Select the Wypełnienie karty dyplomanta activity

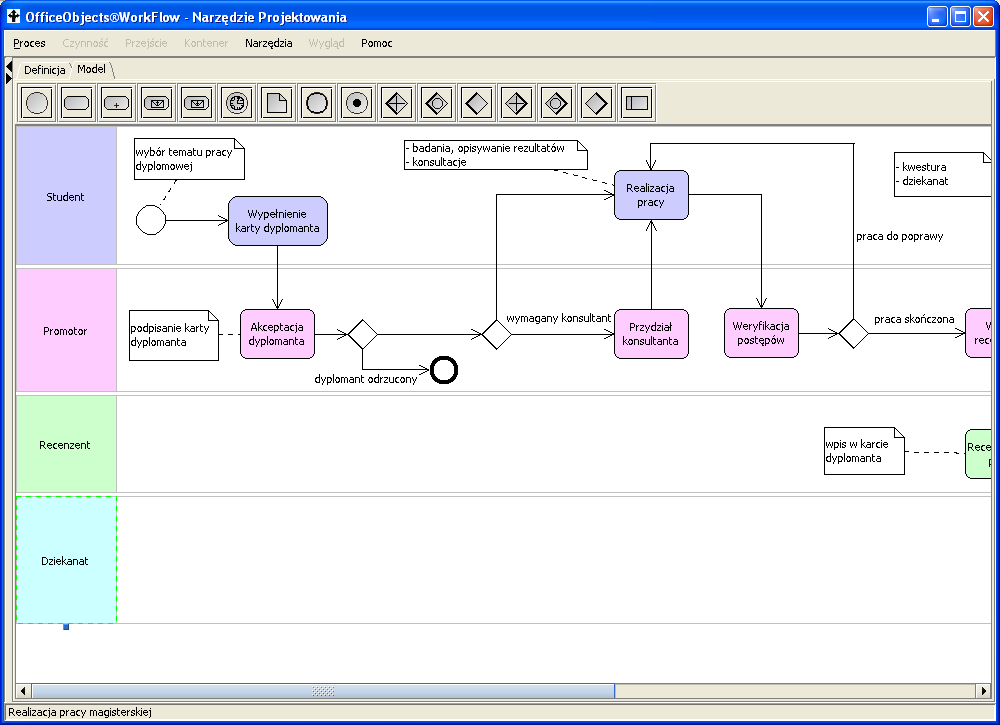[x=277, y=221]
